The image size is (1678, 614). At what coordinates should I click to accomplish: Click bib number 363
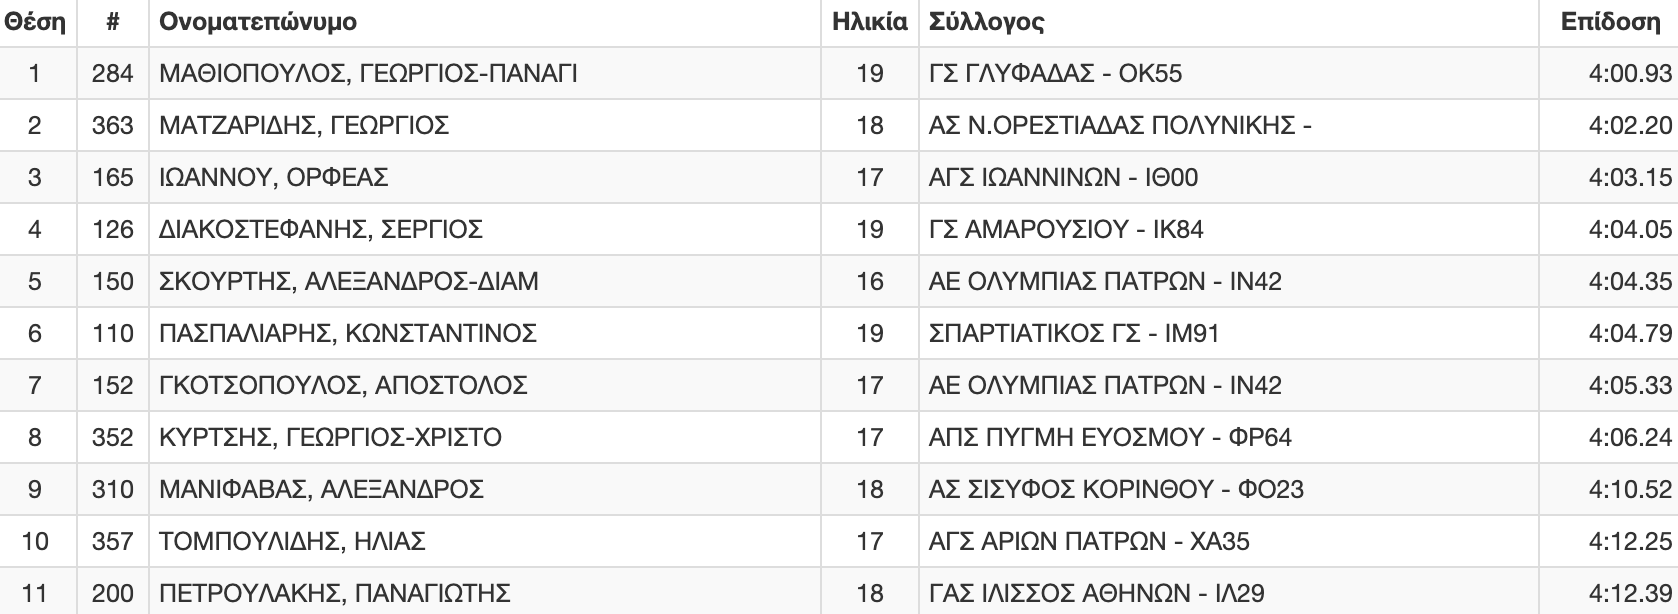point(112,126)
